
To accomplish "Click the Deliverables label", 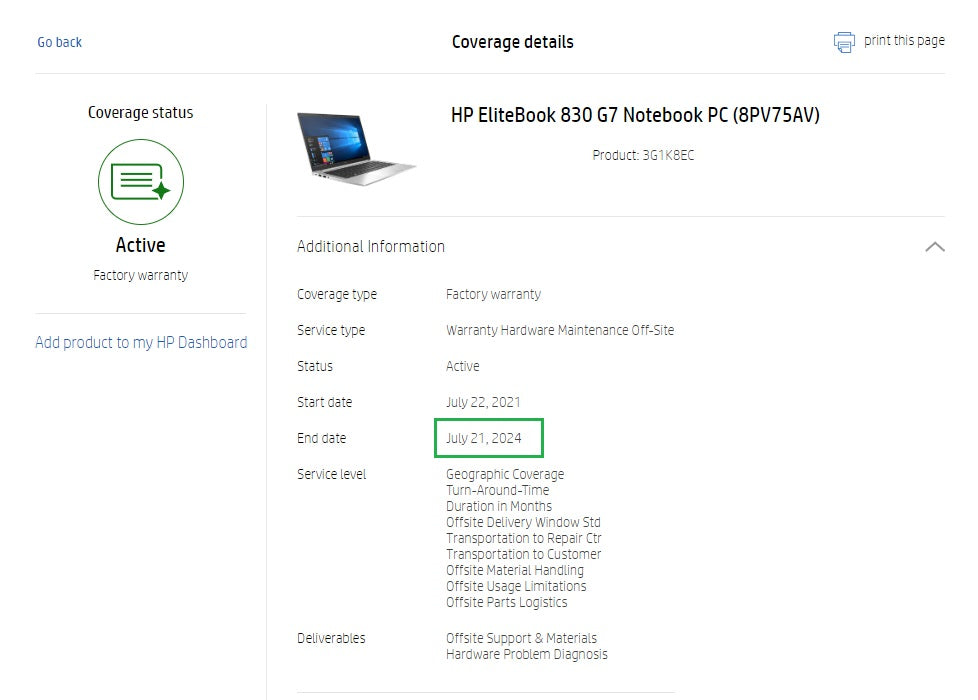I will pos(331,638).
